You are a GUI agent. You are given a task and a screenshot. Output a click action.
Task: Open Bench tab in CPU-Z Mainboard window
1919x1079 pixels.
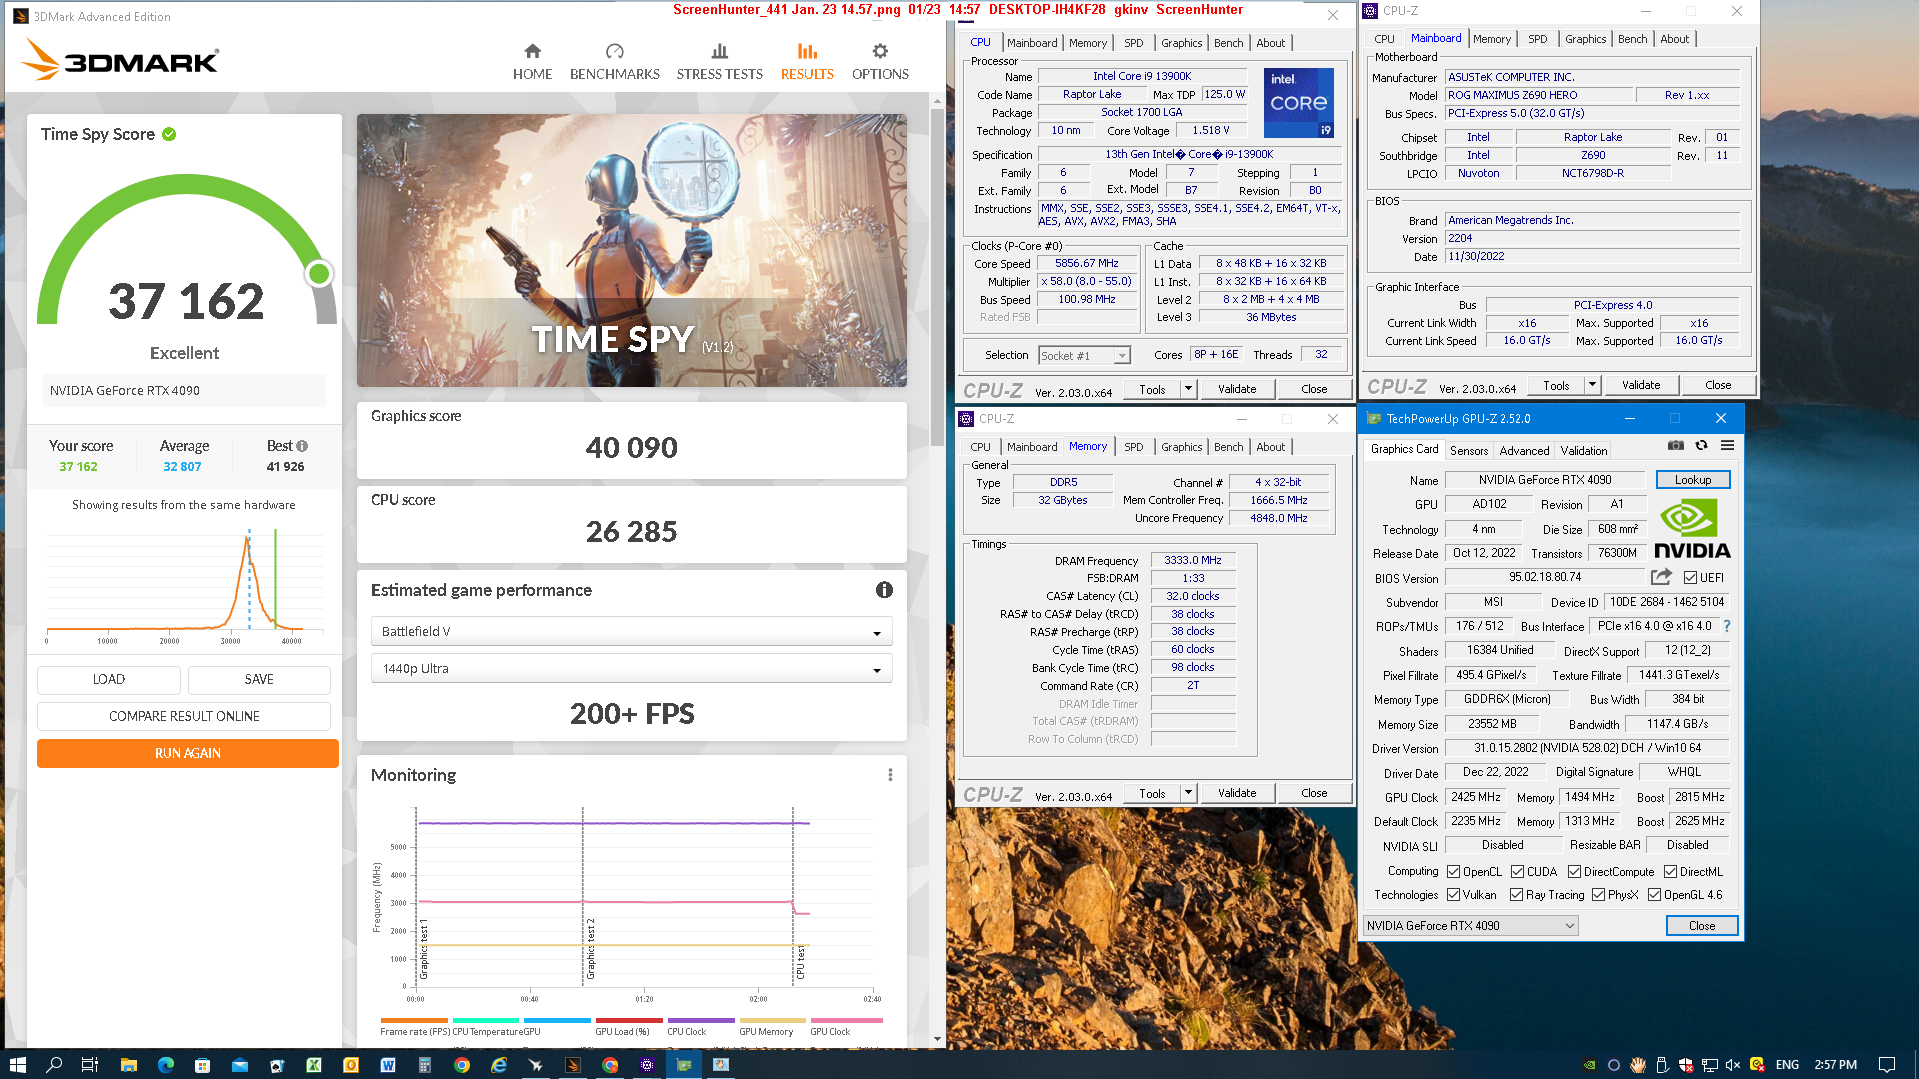[1632, 39]
